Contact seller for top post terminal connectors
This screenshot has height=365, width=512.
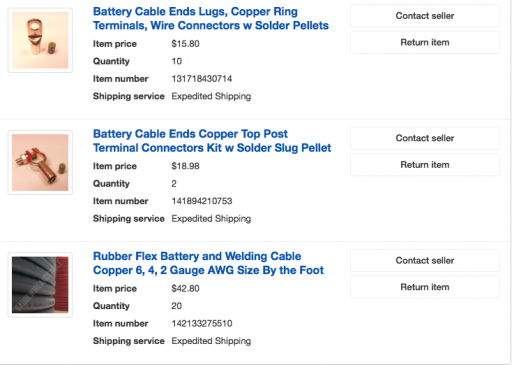point(425,138)
